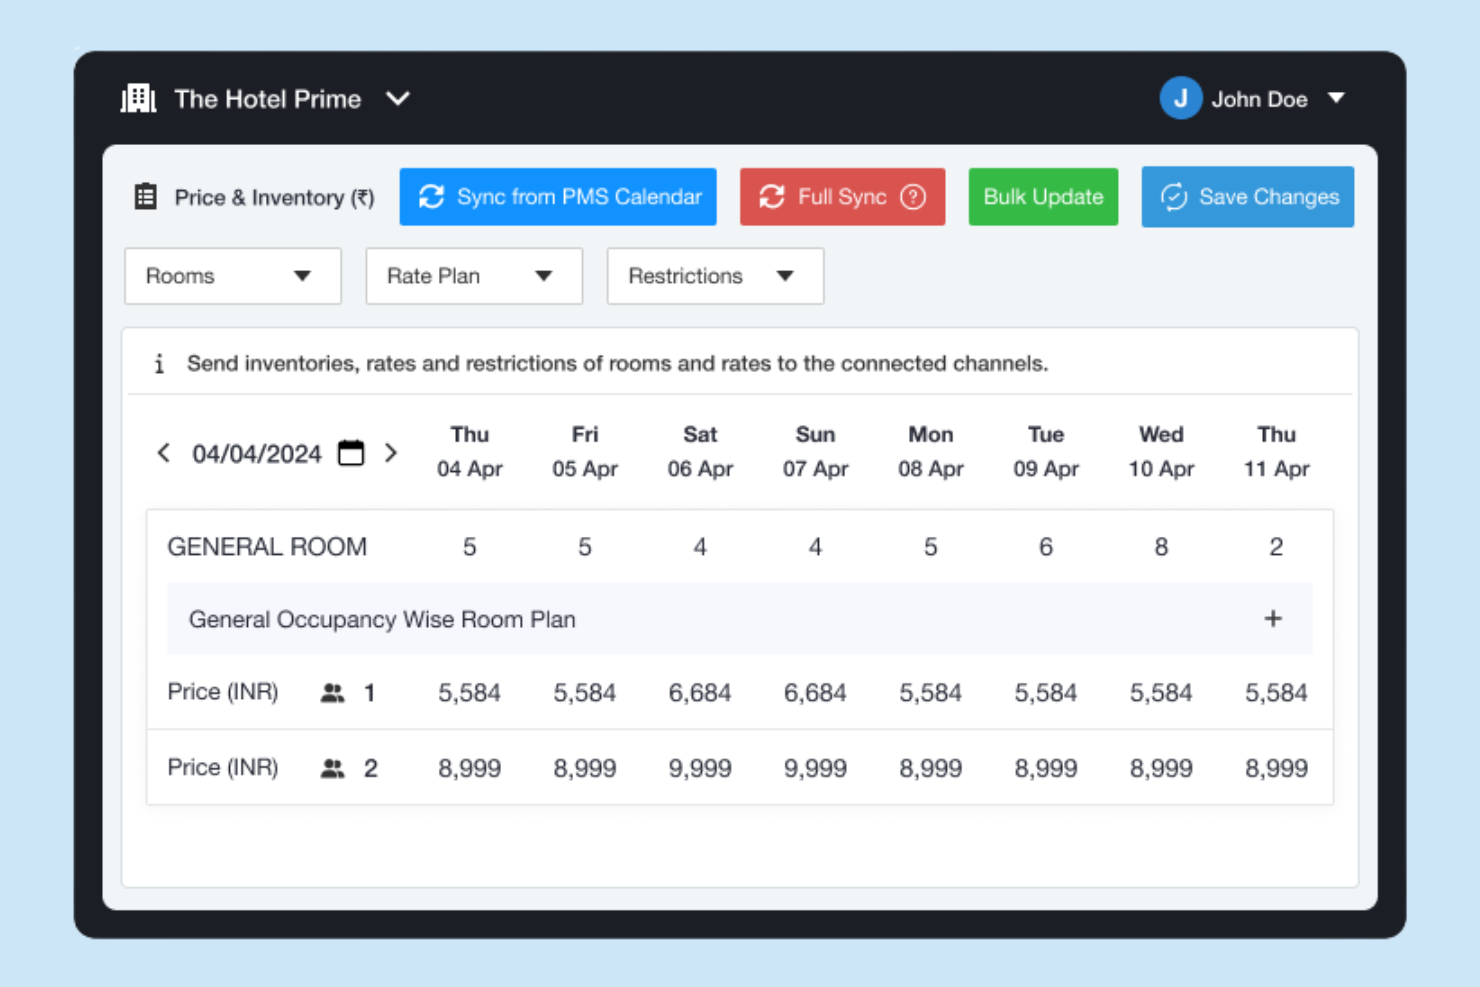This screenshot has width=1480, height=987.
Task: Click the plus icon on General Occupancy Wise Room Plan
Action: 1273,619
